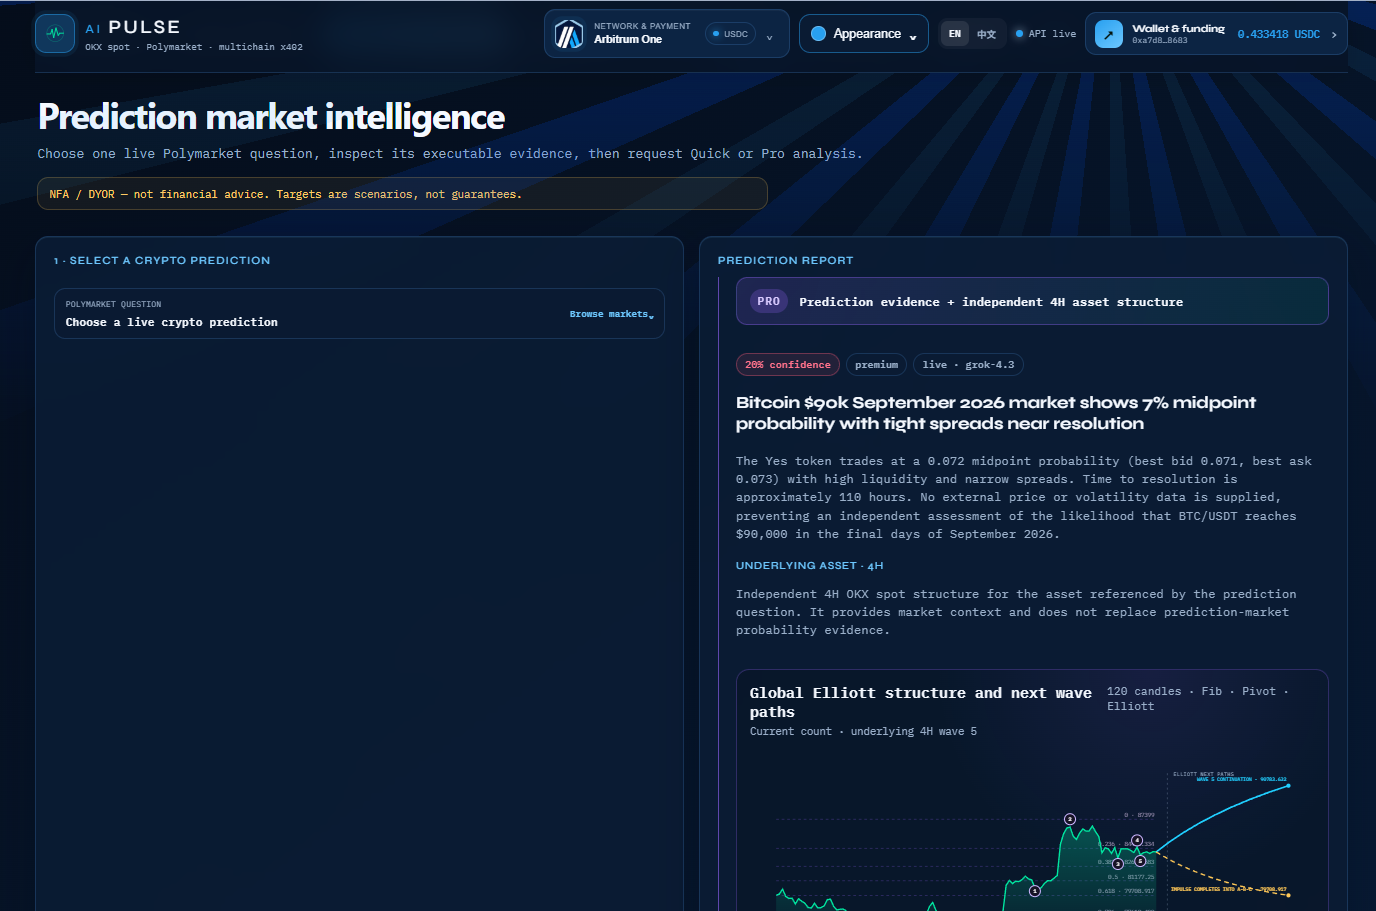1376x911 pixels.
Task: Select Elliott wave marker 1 on the chart
Action: (x=1035, y=891)
